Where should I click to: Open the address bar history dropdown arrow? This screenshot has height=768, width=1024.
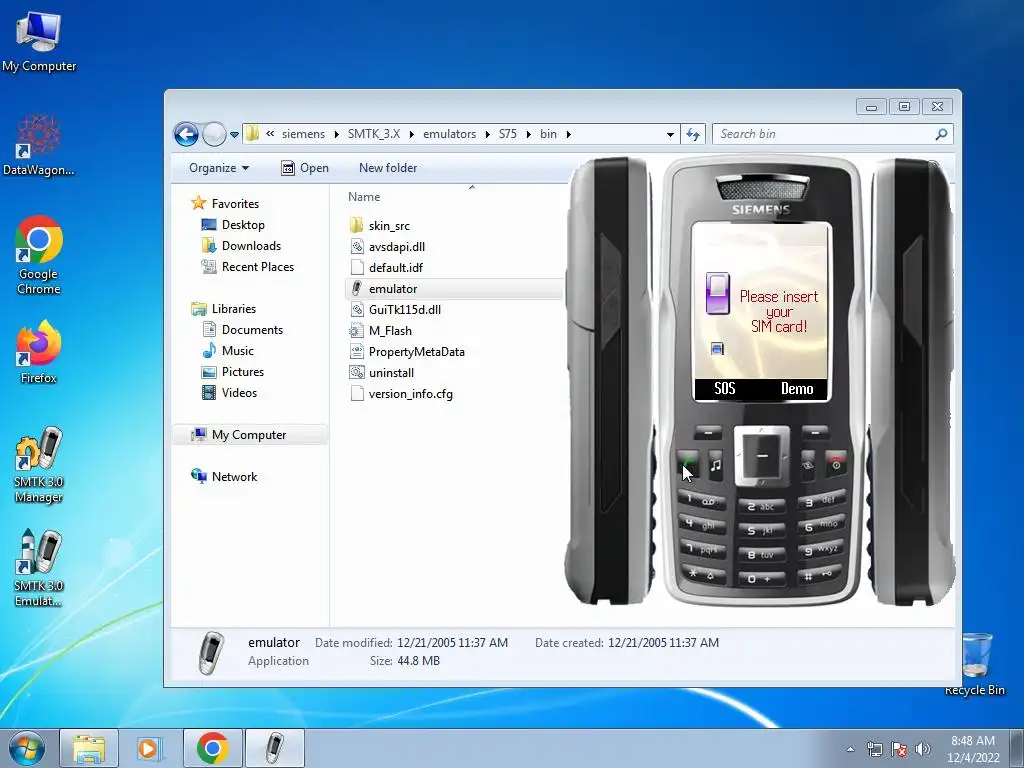pyautogui.click(x=670, y=135)
